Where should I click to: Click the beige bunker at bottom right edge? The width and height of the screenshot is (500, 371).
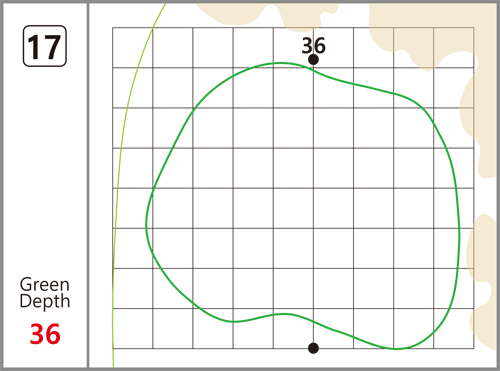tap(483, 283)
